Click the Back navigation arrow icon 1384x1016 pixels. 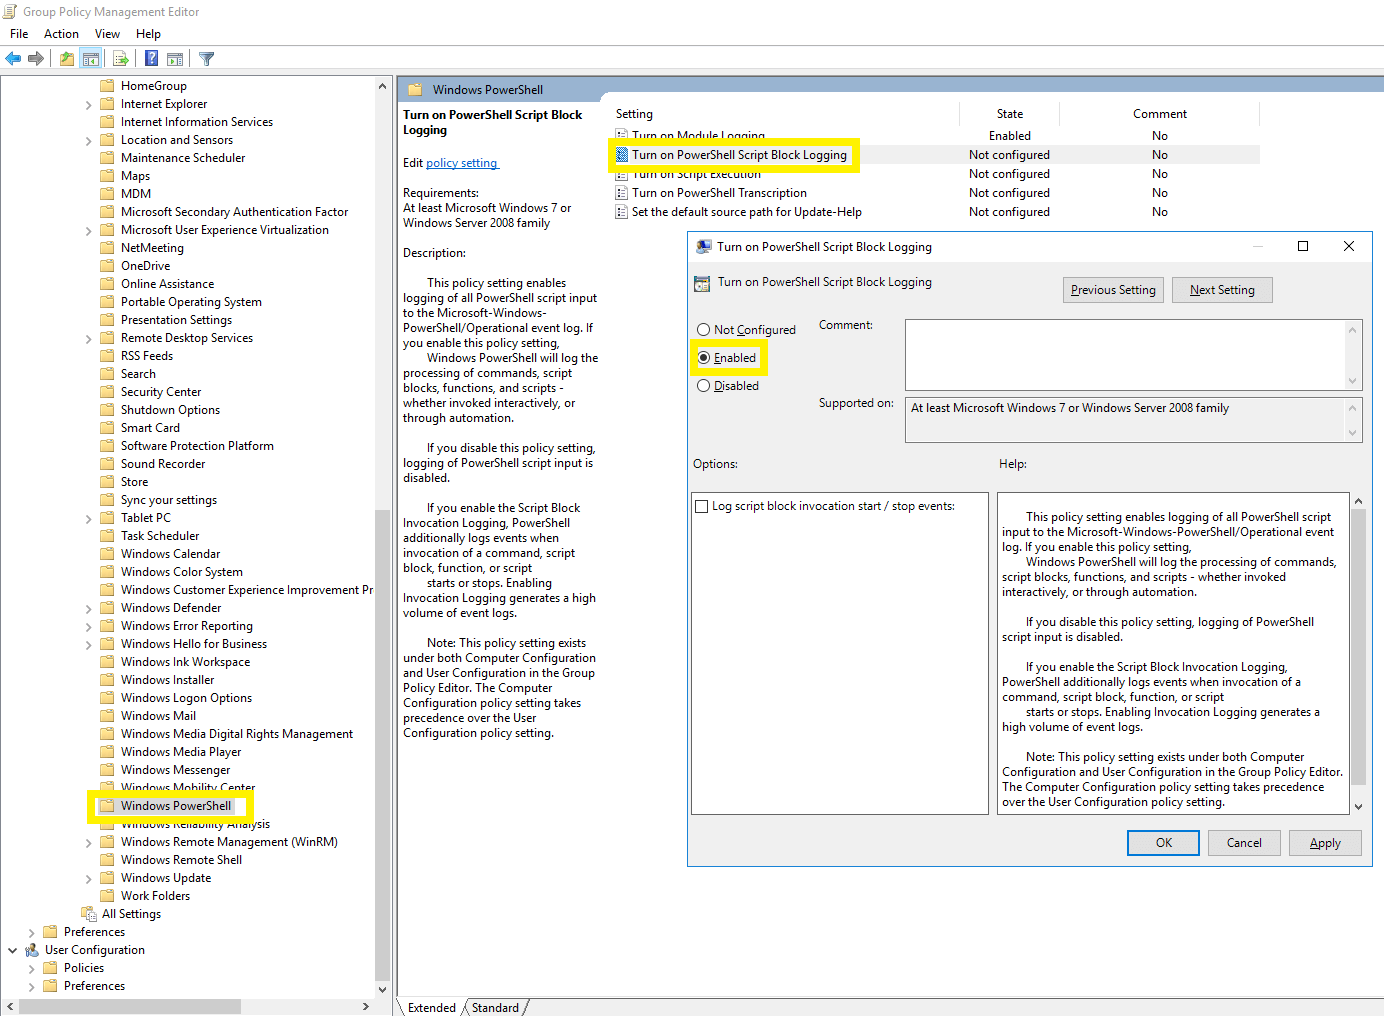coord(13,58)
